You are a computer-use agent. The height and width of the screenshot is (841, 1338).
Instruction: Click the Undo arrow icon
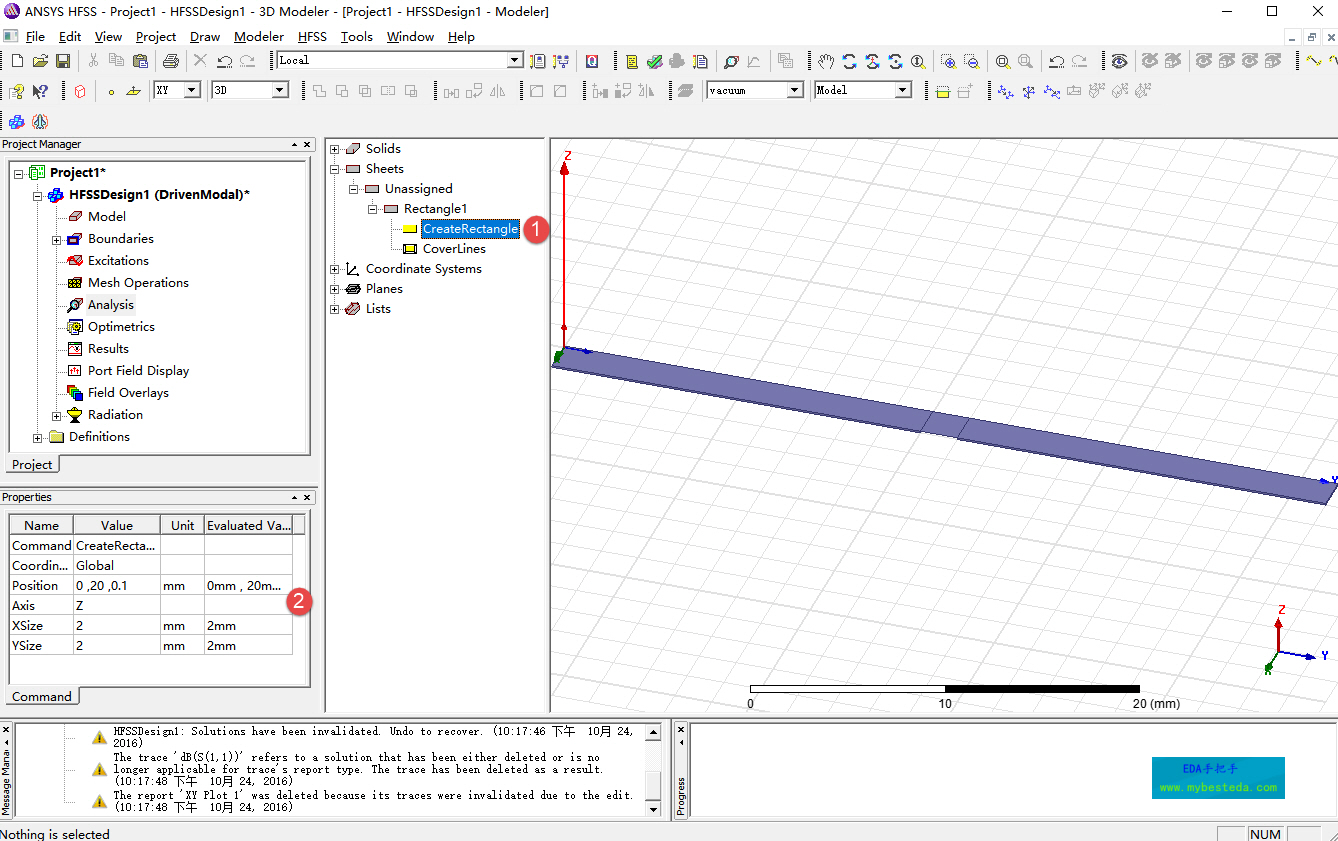coord(224,61)
